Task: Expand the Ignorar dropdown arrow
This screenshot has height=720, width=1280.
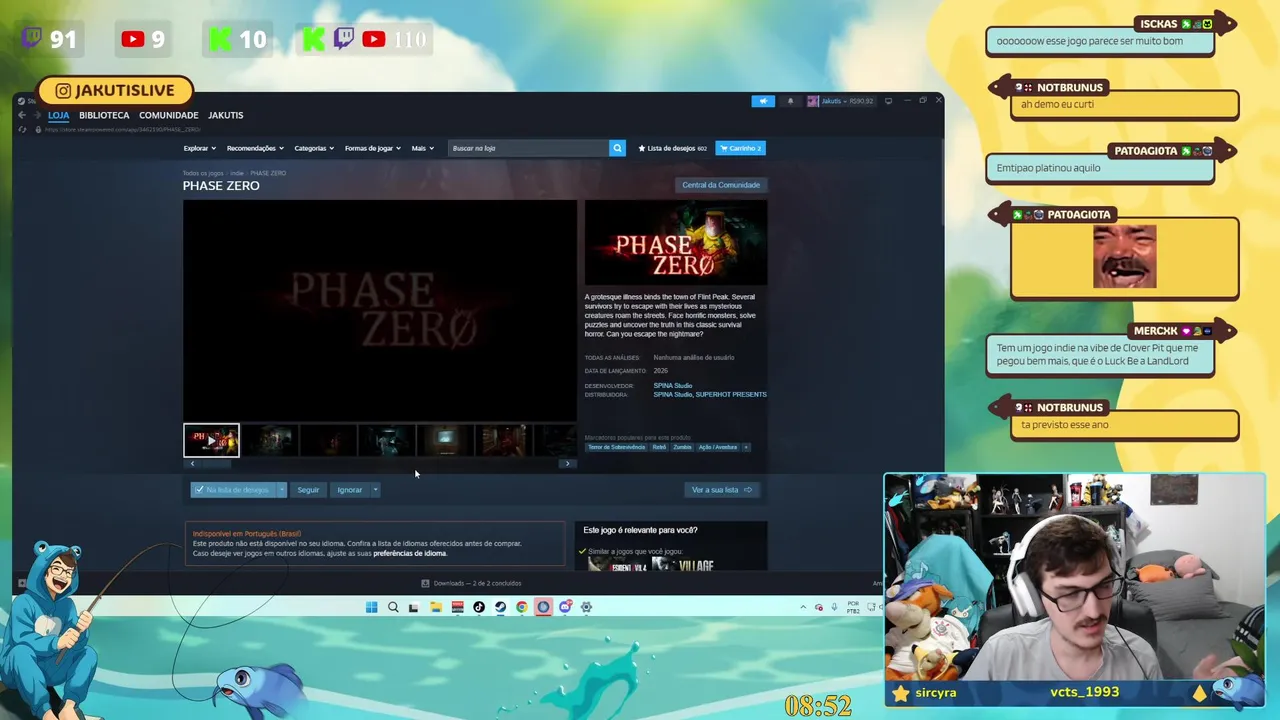Action: tap(375, 490)
